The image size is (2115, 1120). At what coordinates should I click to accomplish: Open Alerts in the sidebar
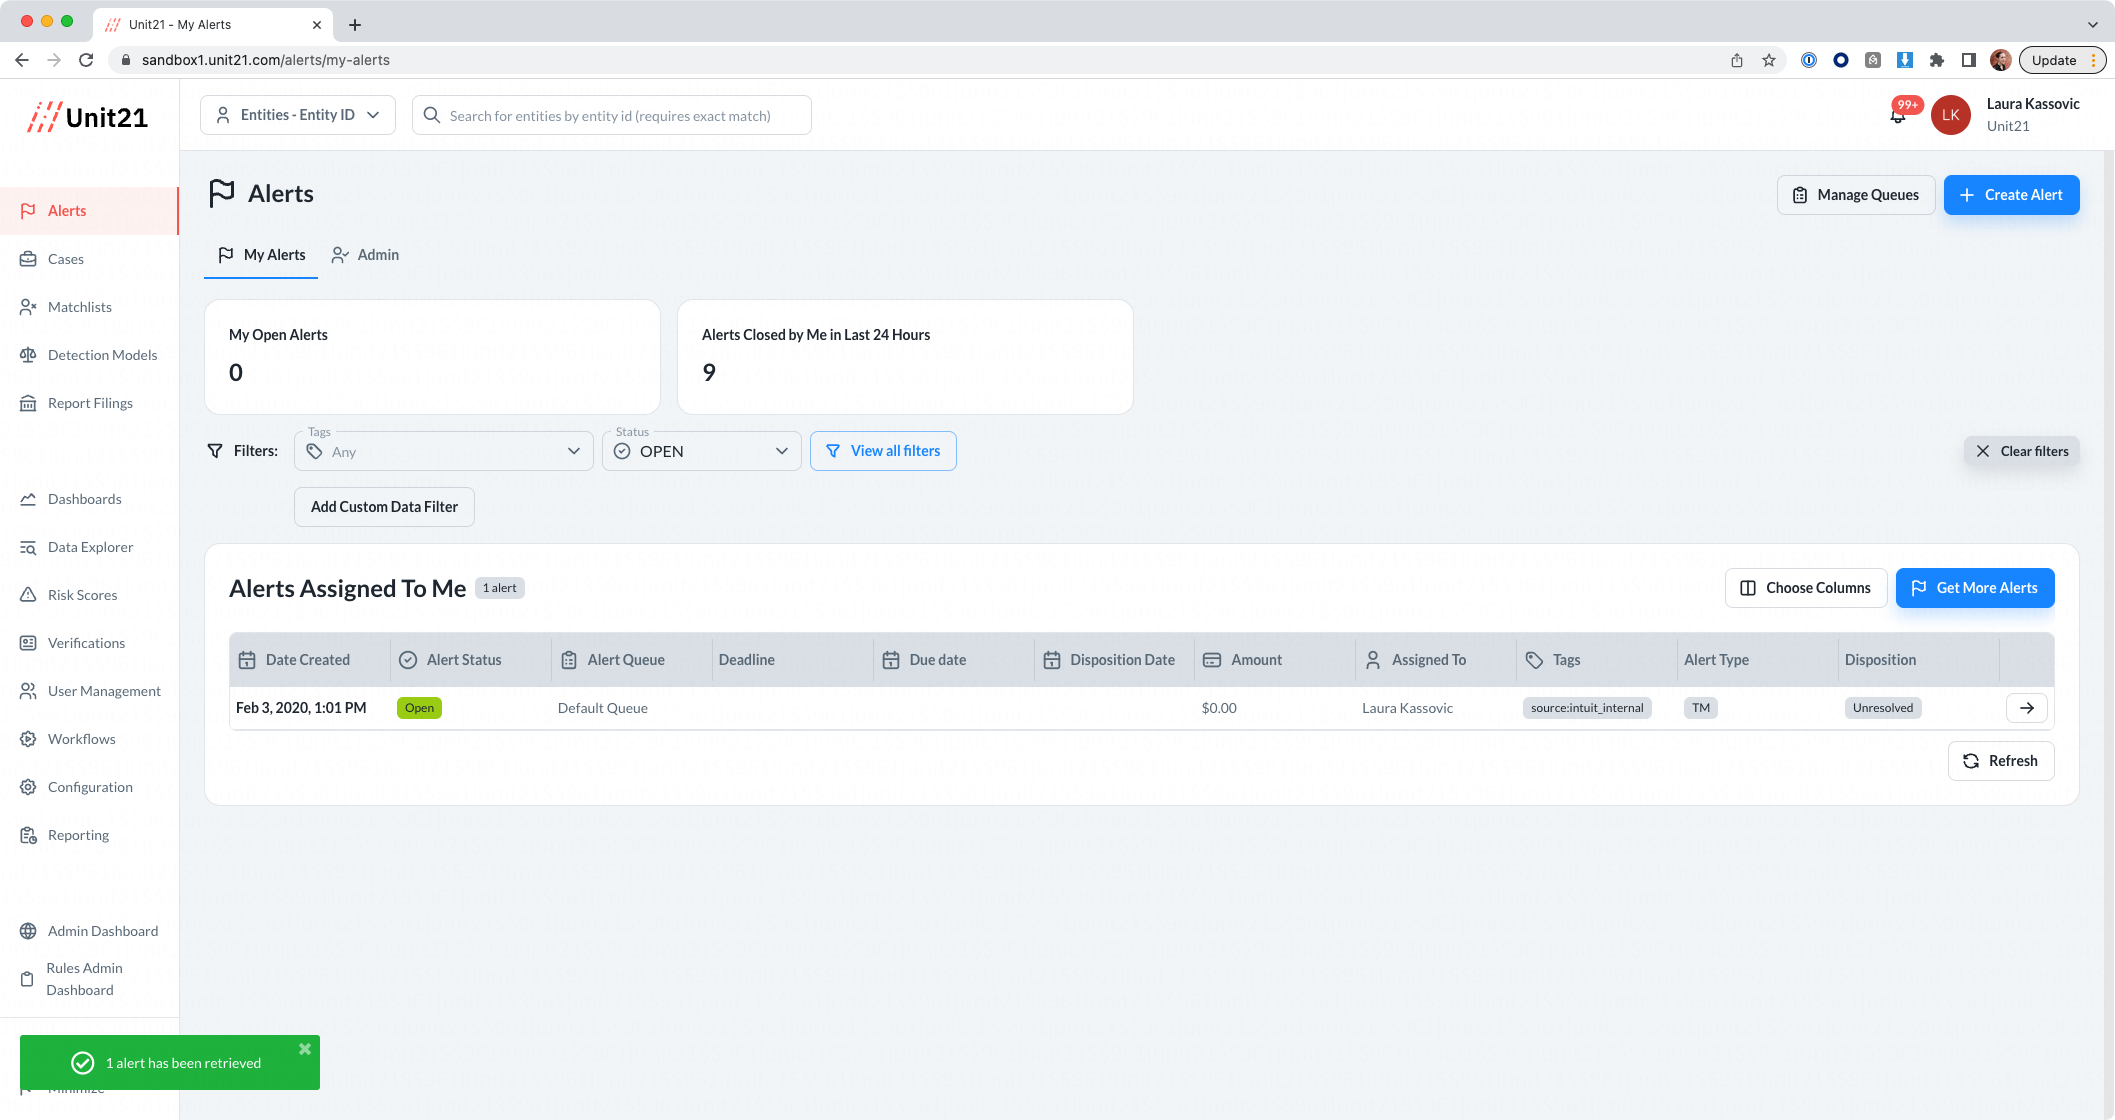pyautogui.click(x=89, y=211)
